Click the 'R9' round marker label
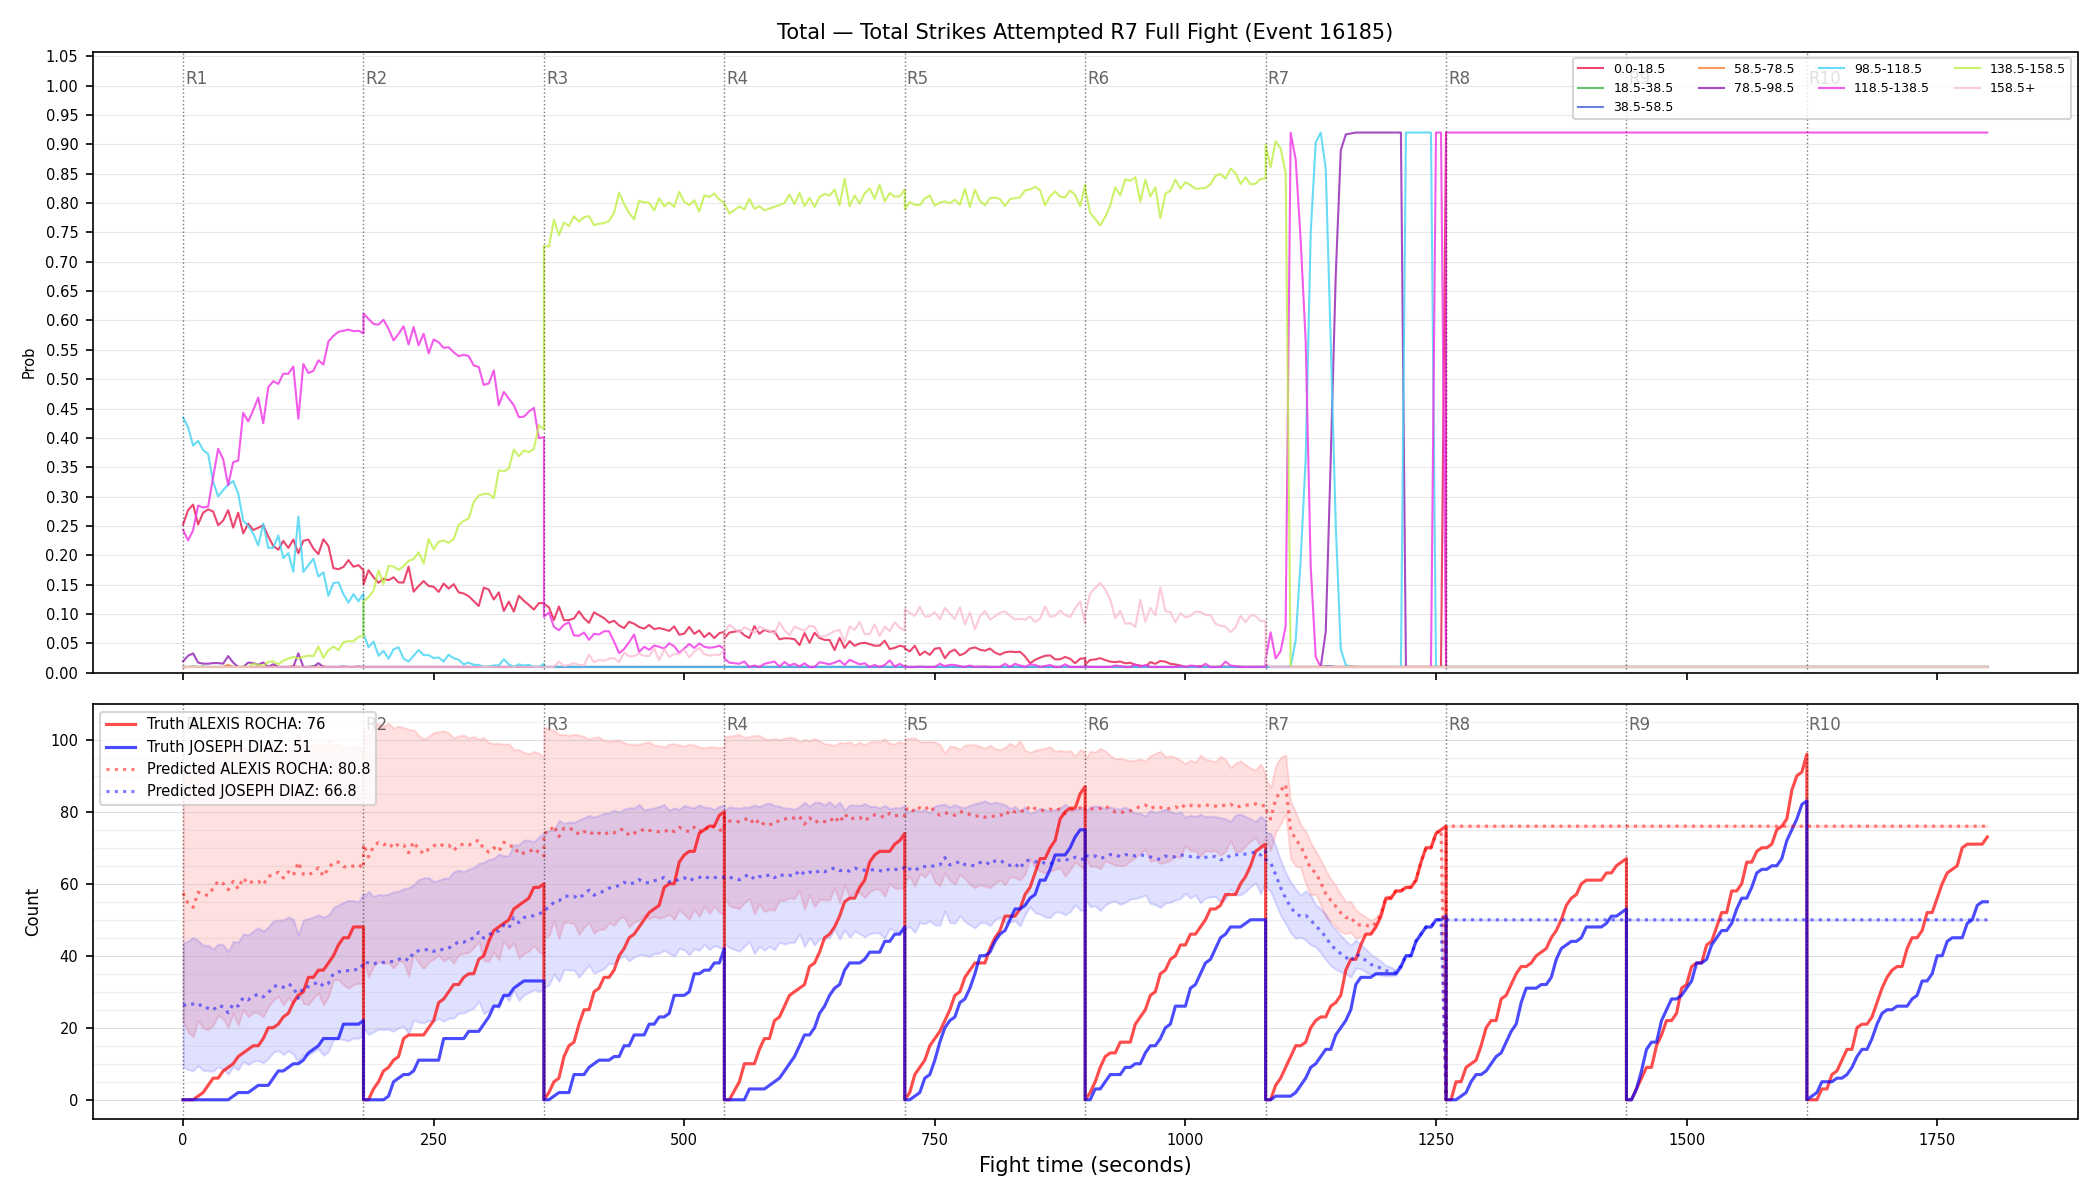The width and height of the screenshot is (2100, 1200). click(1639, 724)
